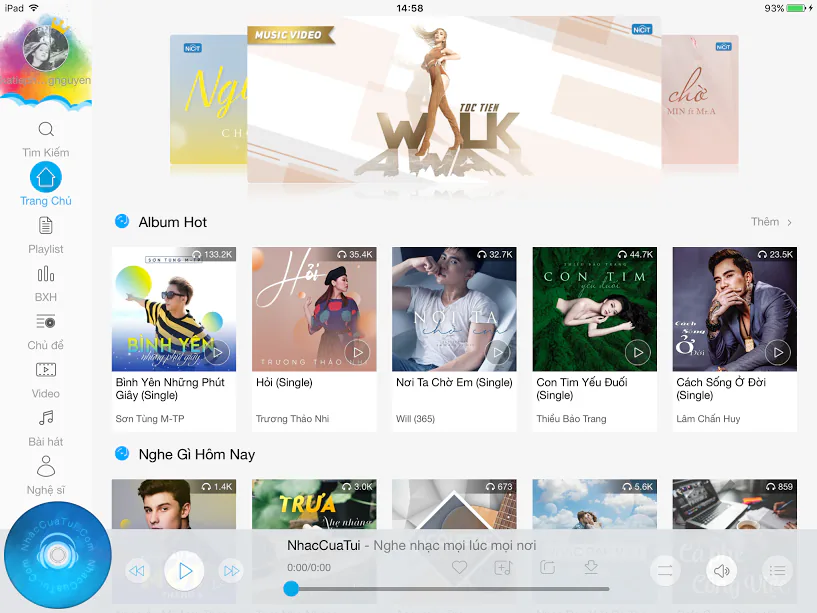817x613 pixels.
Task: Open the Nghe Gì Hôm Nay title
Action: coord(197,455)
